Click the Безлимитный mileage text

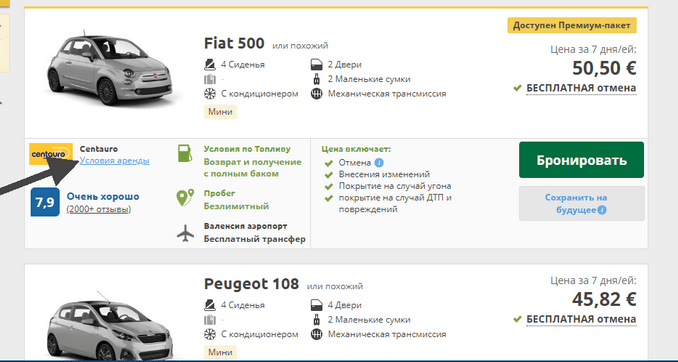tap(236, 206)
